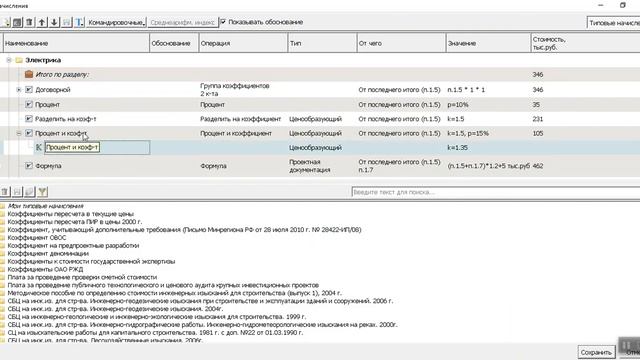Click Проектная документация type cell

click(310, 166)
